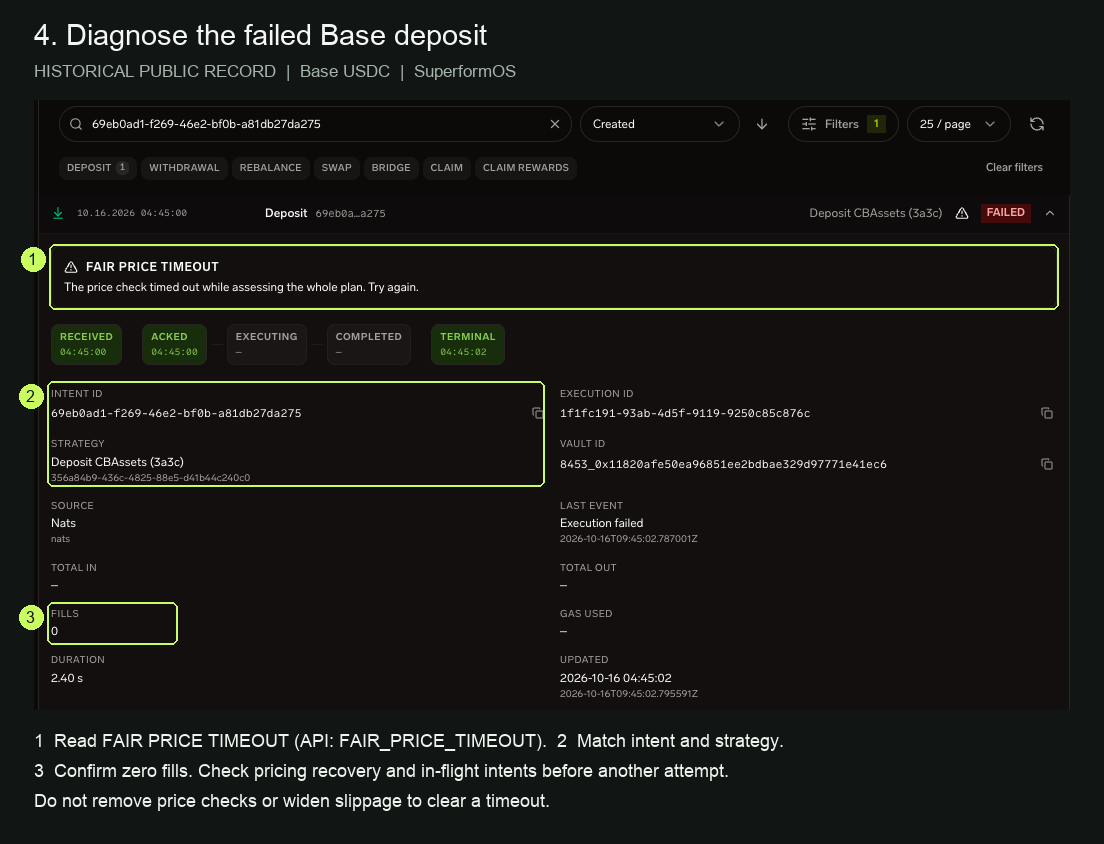The image size is (1104, 844).
Task: Copy the Vault ID value
Action: pos(1047,464)
